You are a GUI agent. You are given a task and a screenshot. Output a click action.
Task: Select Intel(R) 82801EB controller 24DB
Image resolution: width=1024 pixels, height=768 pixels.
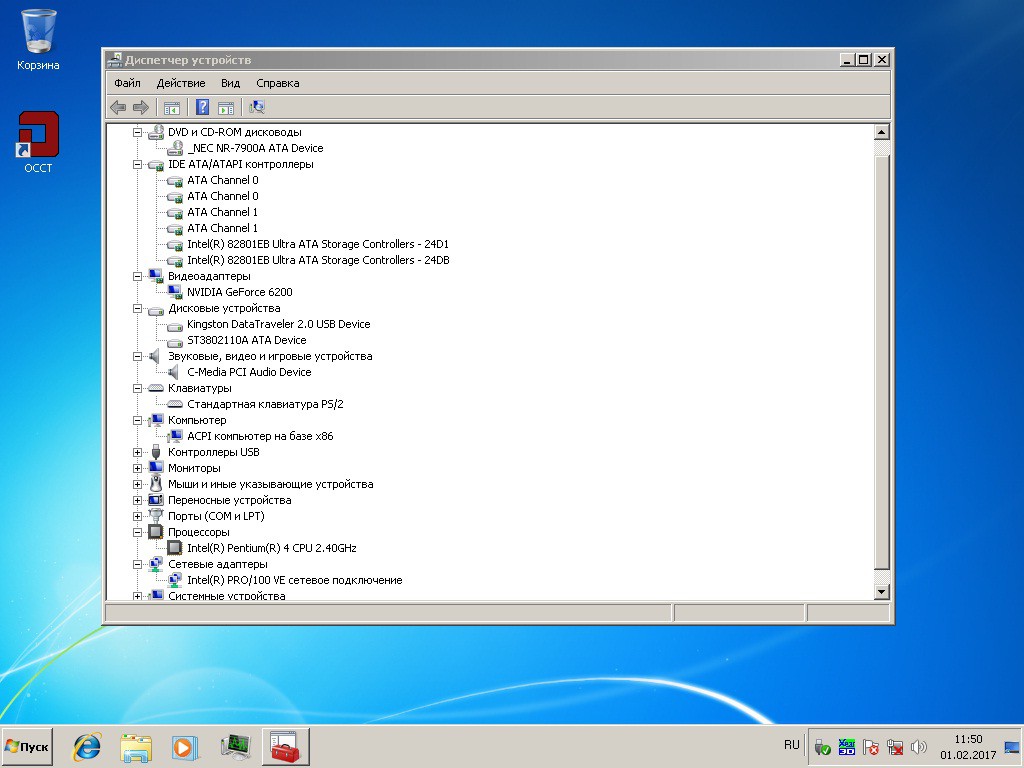pyautogui.click(x=318, y=260)
